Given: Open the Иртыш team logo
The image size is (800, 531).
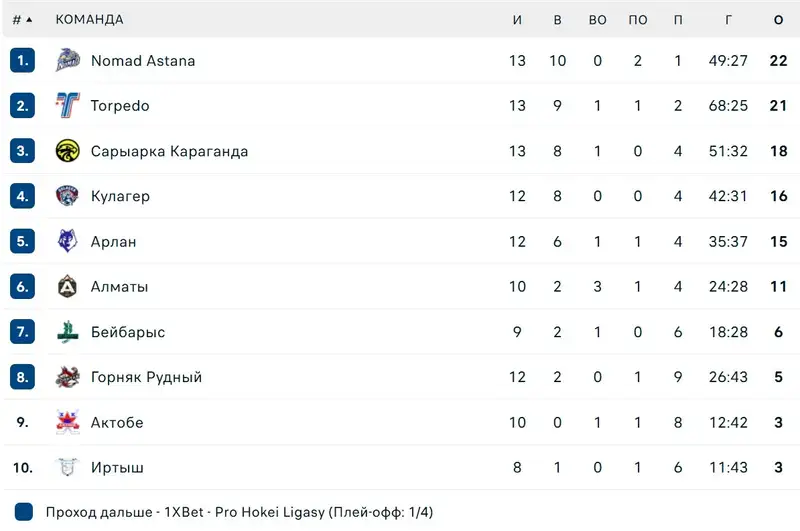Looking at the screenshot, I should (x=67, y=467).
